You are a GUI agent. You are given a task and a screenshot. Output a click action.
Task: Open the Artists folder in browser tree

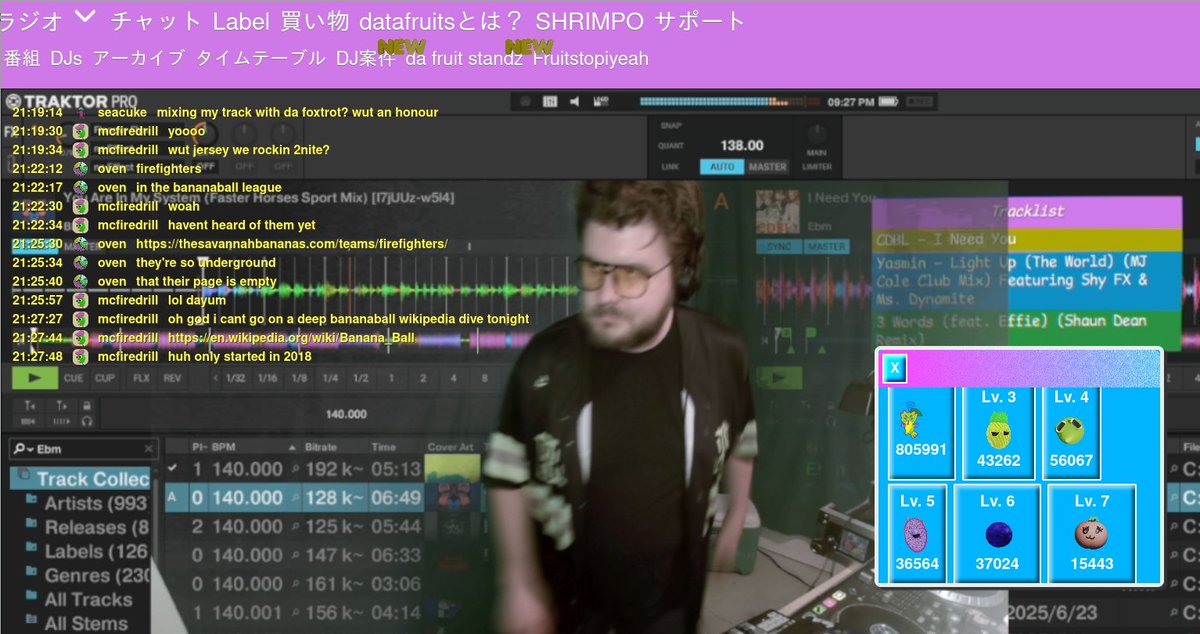click(86, 503)
